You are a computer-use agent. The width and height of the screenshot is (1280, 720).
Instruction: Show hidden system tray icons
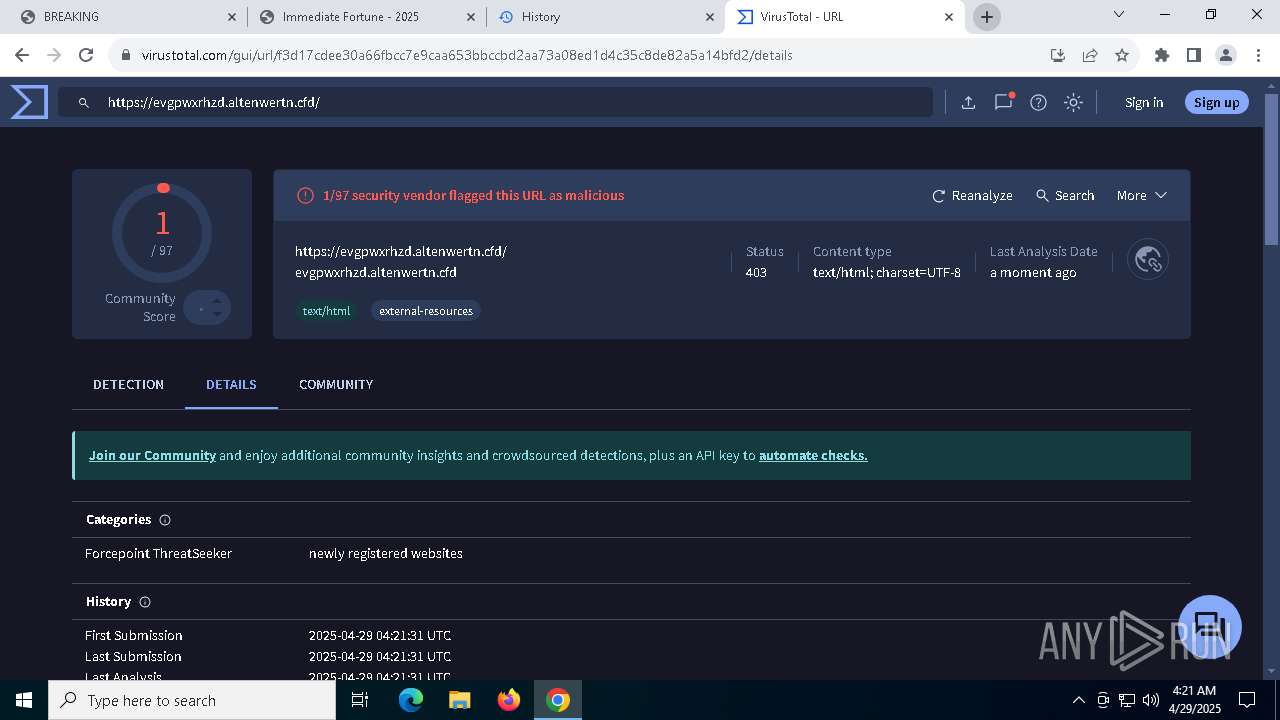click(x=1079, y=700)
